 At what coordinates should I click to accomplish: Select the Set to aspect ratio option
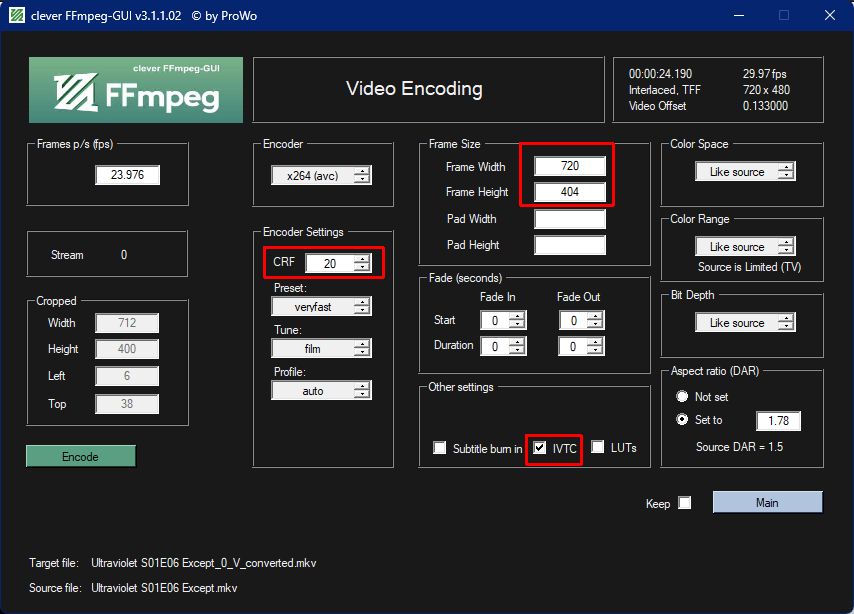pyautogui.click(x=682, y=420)
